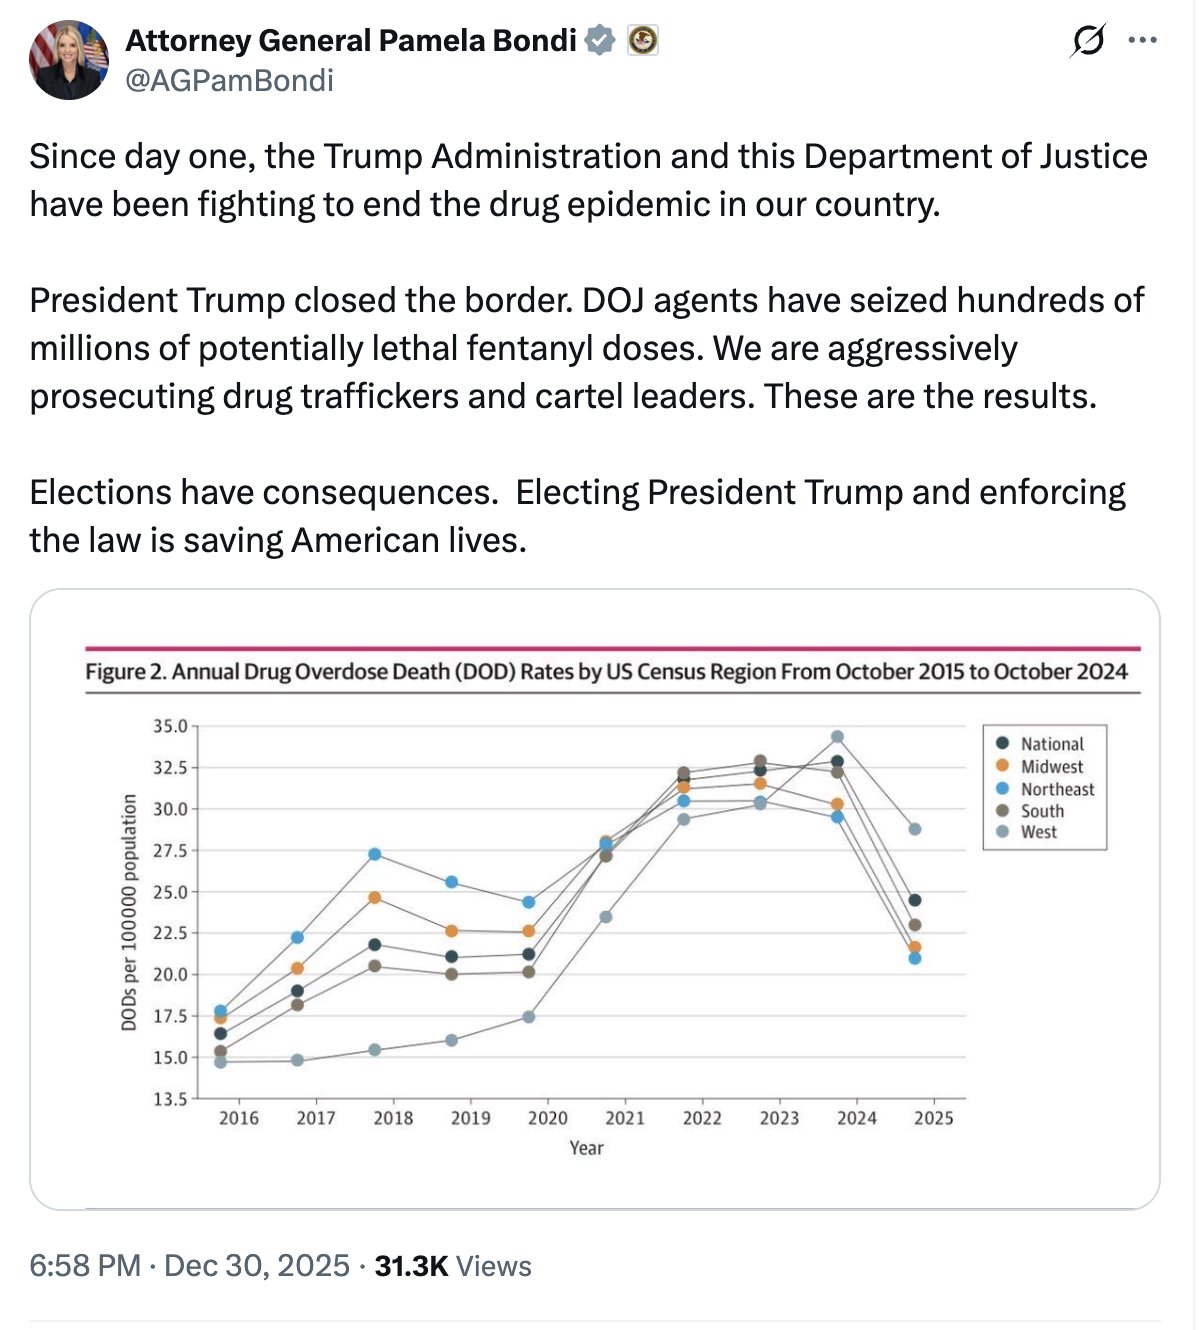Click the West region's peak 2024 data point
This screenshot has height=1330, width=1204.
(837, 737)
